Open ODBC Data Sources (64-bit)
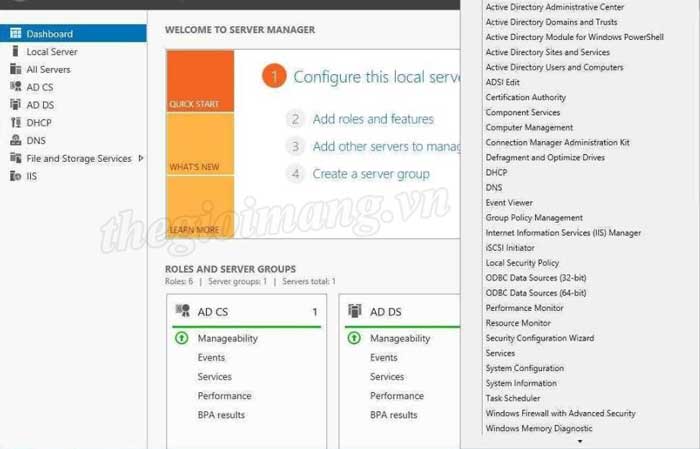This screenshot has height=449, width=700. [x=536, y=293]
